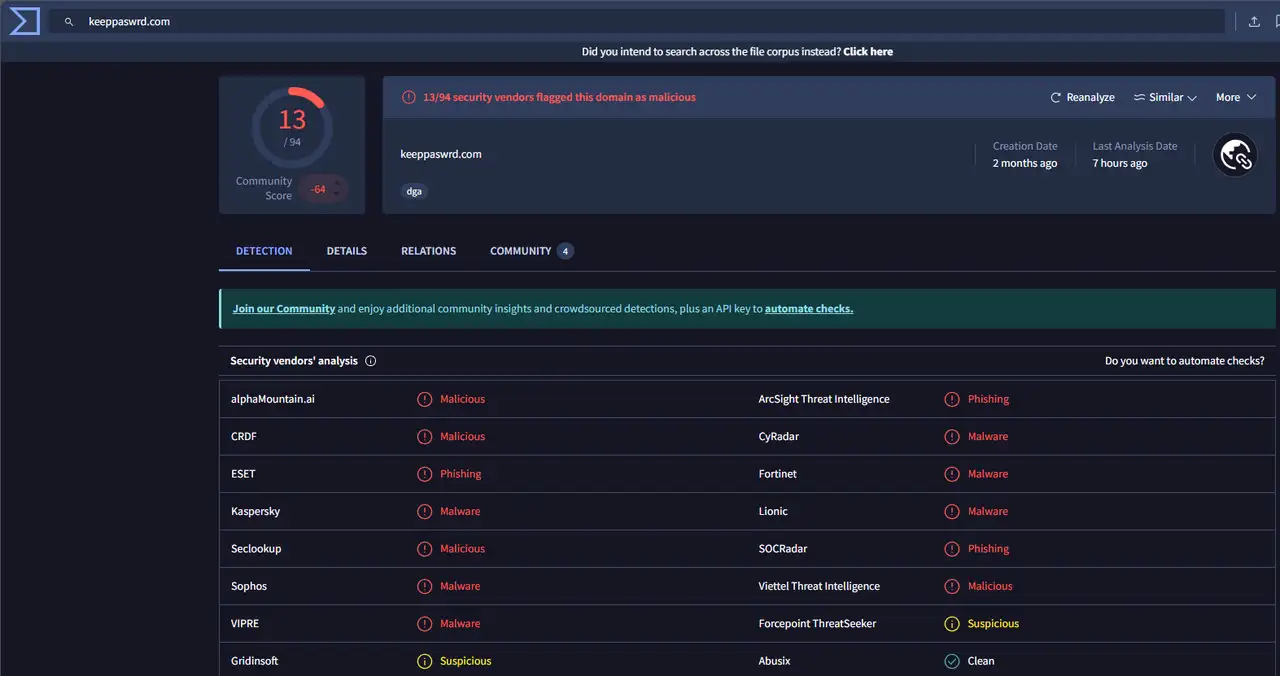Open the 'Join our Community' link
This screenshot has width=1280, height=676.
coord(284,309)
